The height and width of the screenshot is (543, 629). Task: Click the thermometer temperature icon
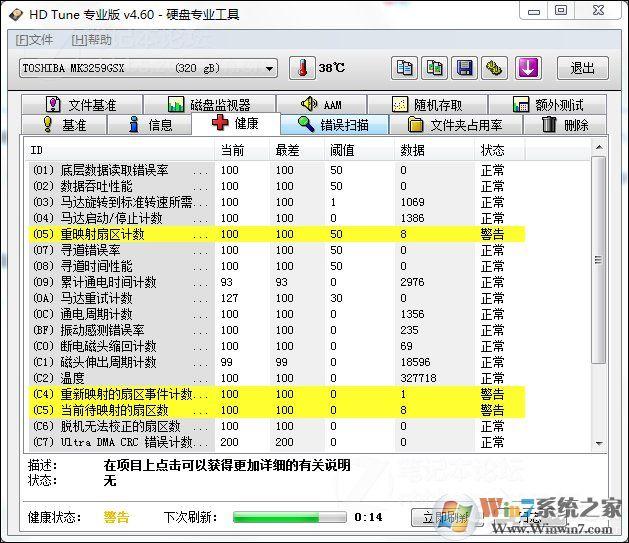point(302,68)
